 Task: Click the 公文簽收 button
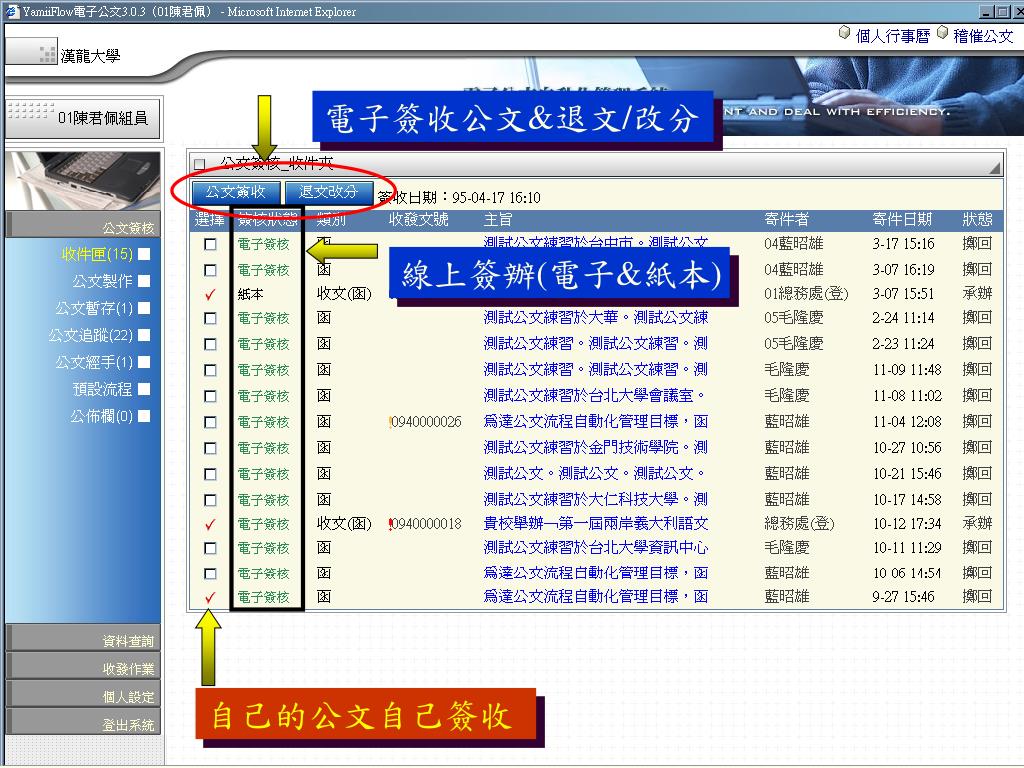point(236,192)
